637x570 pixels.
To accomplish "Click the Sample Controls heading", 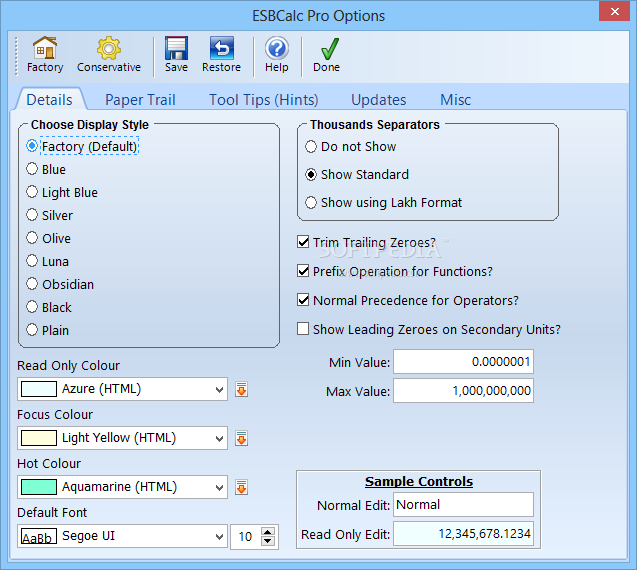I will click(x=419, y=481).
